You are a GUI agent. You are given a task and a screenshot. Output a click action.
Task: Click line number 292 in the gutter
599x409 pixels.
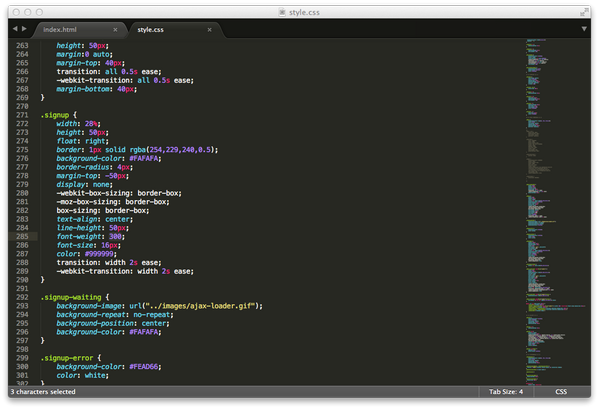[22, 297]
